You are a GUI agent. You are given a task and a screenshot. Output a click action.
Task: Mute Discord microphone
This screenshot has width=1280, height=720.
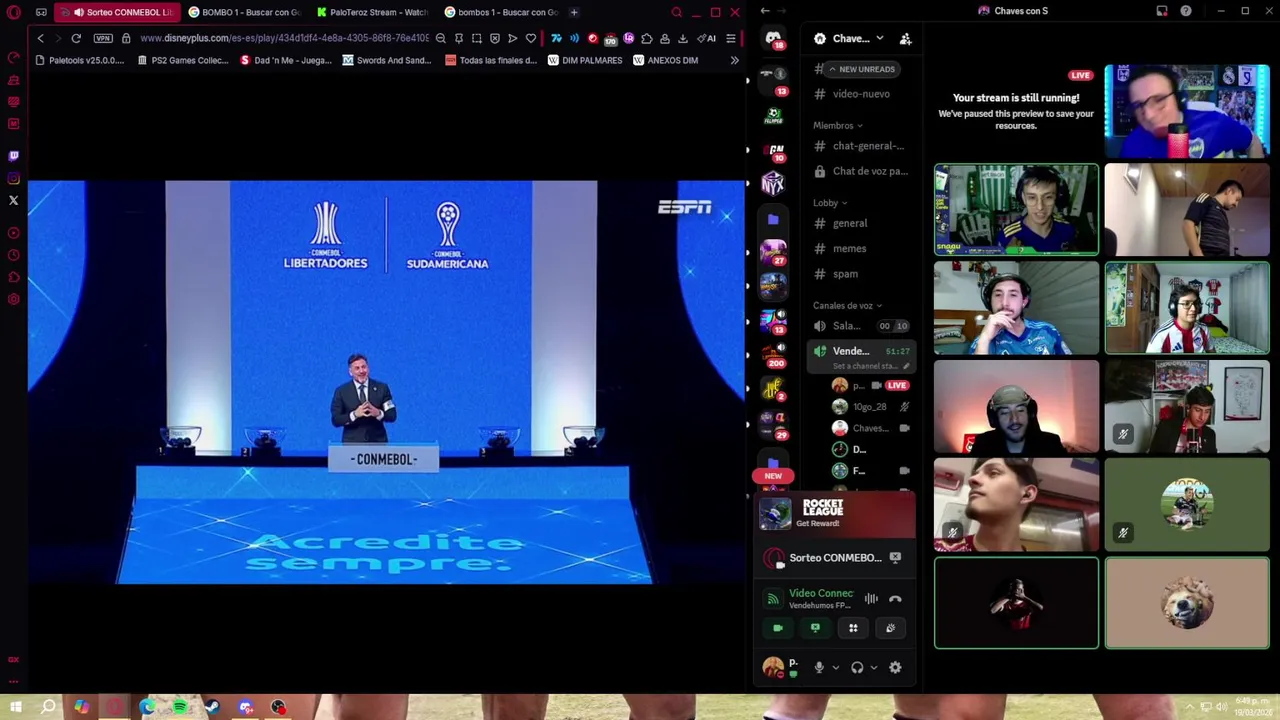(x=819, y=667)
